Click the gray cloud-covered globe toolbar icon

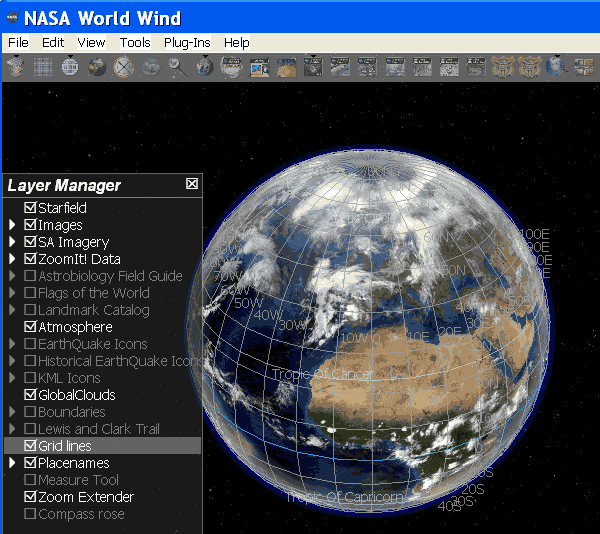pyautogui.click(x=151, y=67)
